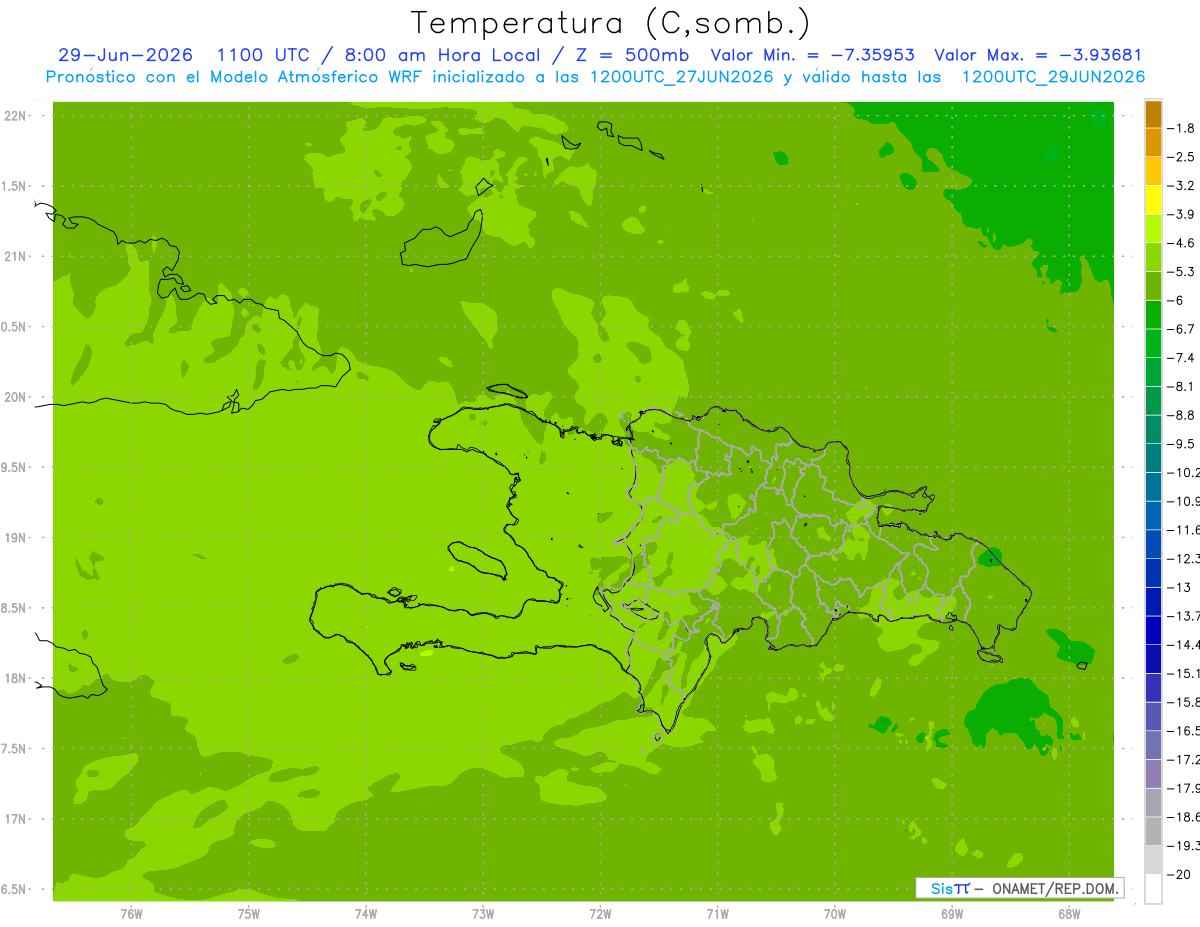1200x927 pixels.
Task: Click the "-5.3" colorbar value
Action: (1181, 272)
